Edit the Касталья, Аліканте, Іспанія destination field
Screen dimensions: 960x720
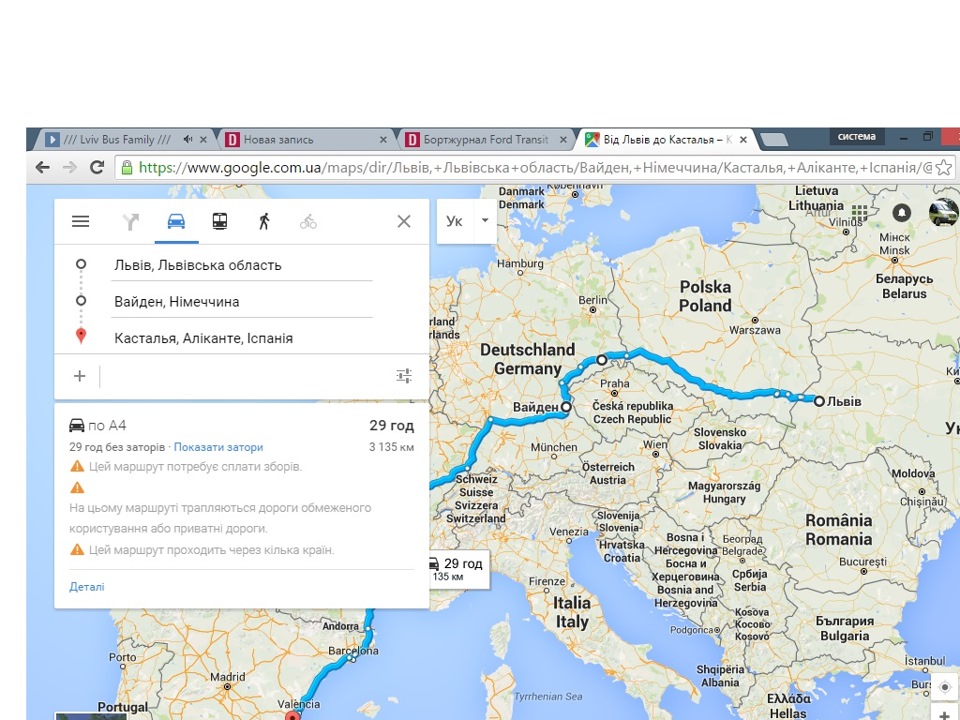tap(242, 338)
